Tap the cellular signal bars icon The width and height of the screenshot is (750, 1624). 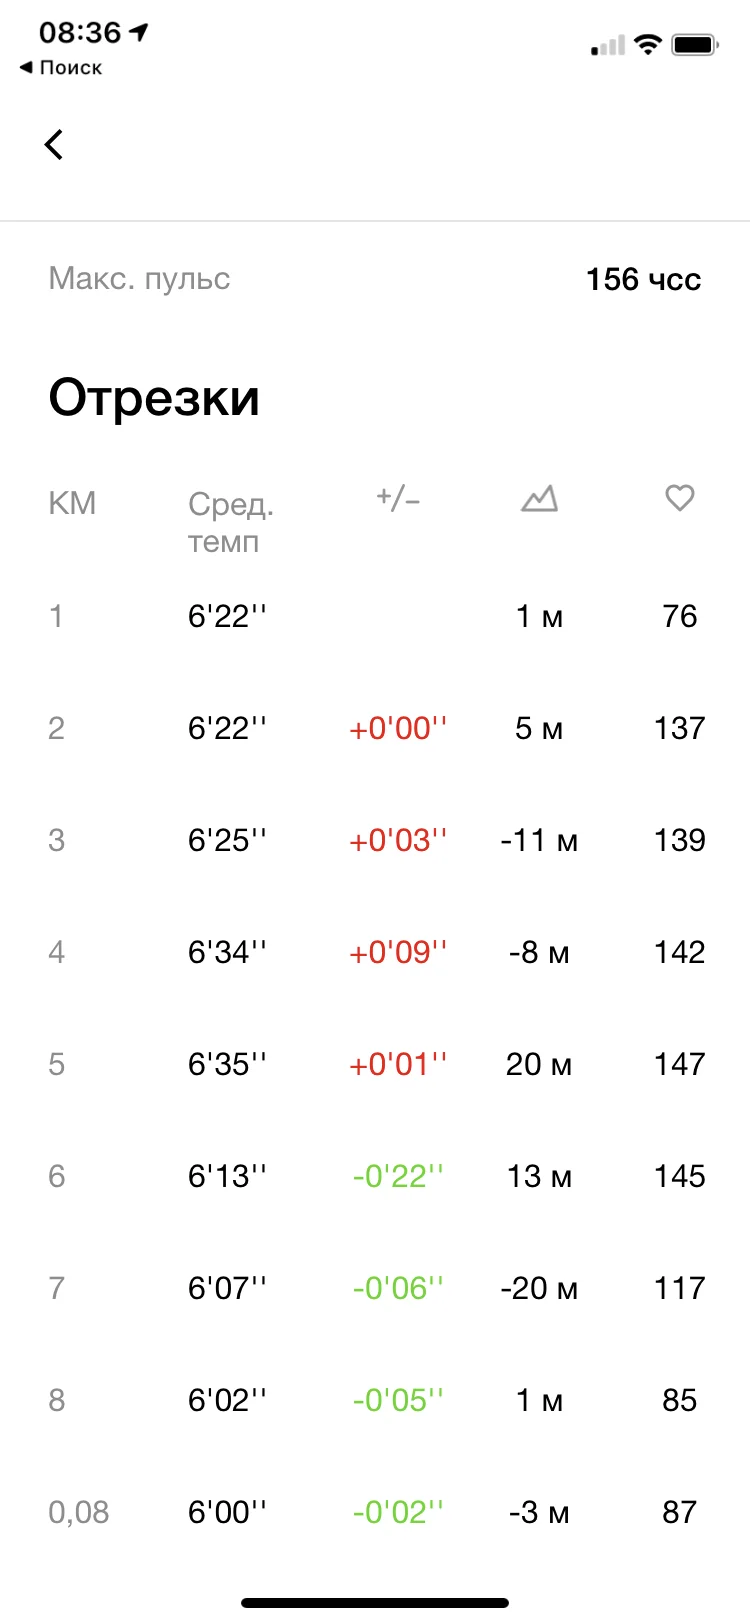point(608,46)
